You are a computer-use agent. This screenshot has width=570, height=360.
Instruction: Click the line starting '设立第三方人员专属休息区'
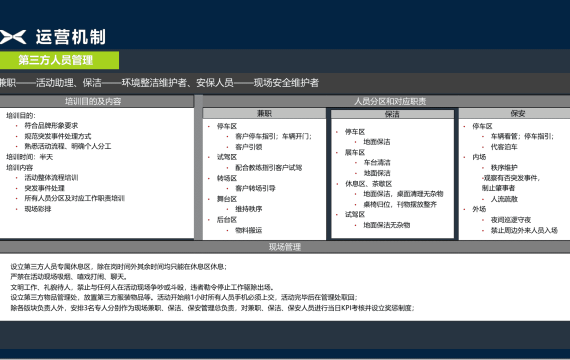[119, 267]
